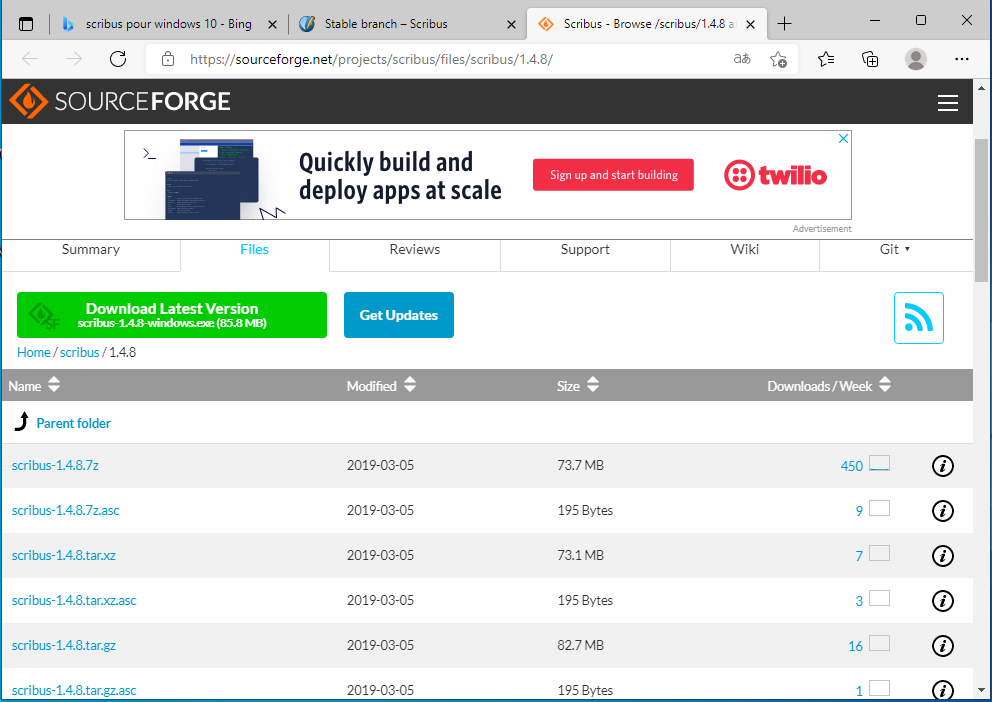
Task: Open the scribus breadcrumb link
Action: [x=80, y=352]
